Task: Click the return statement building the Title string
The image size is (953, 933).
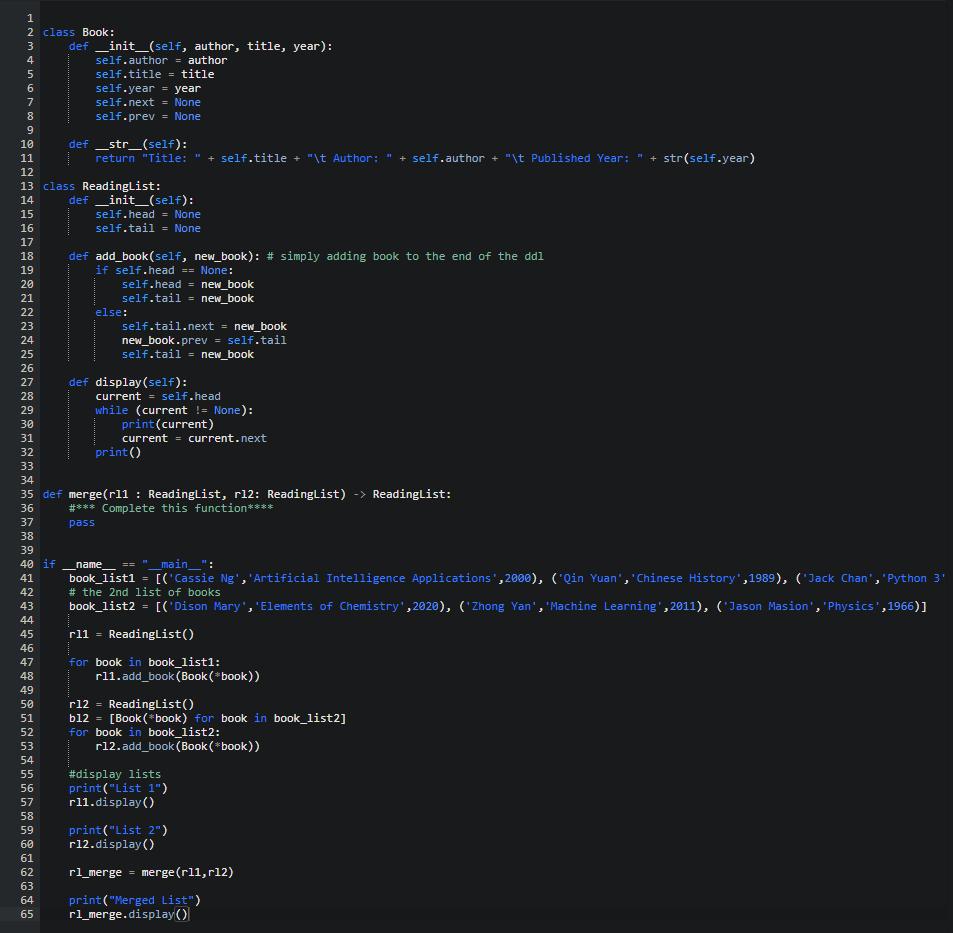Action: 425,158
